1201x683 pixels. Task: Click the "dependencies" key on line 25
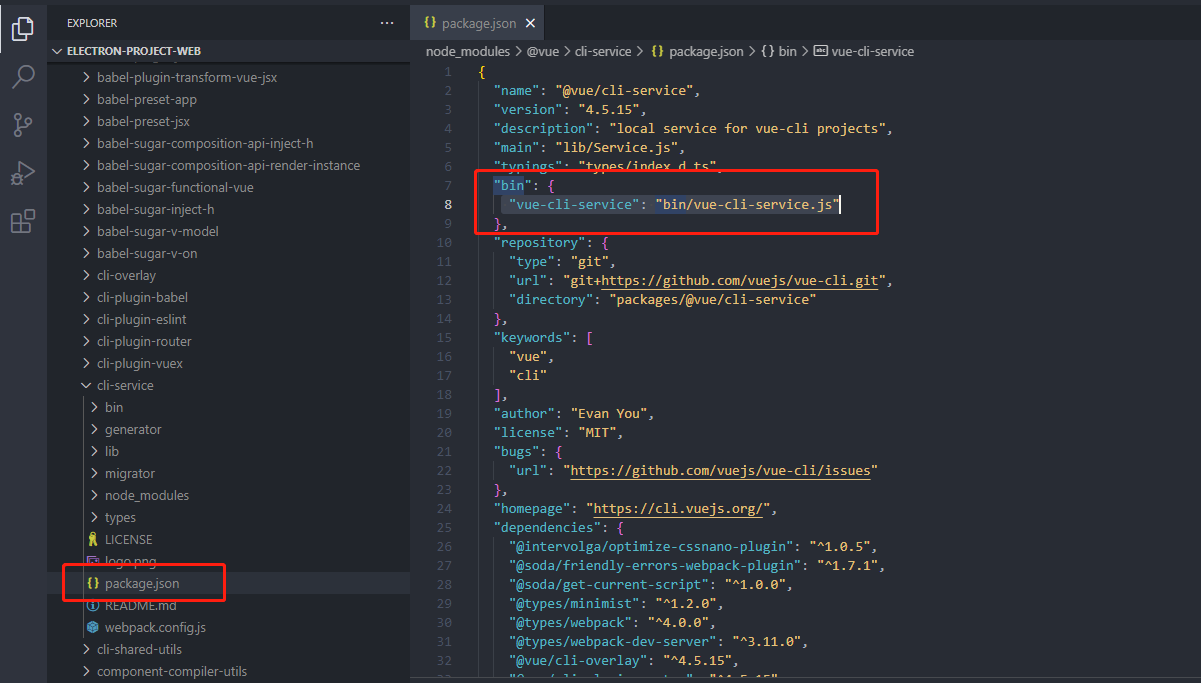(x=548, y=527)
